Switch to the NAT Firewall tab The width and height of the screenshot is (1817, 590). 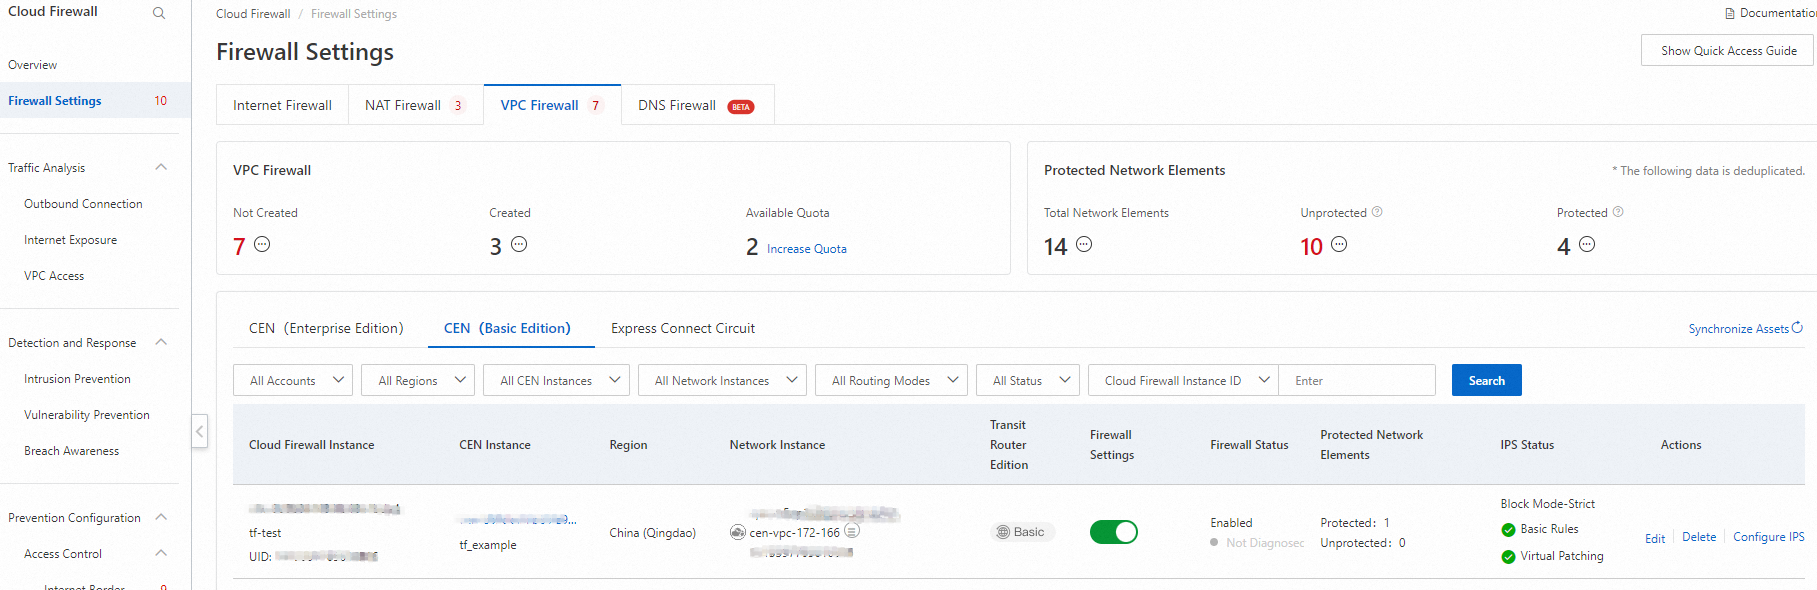point(415,105)
